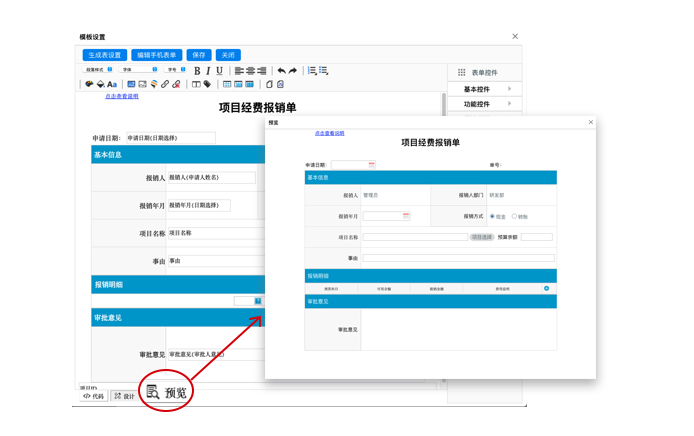Click the undo arrow icon
Viewport: 694px width, 436px height.
click(x=281, y=71)
